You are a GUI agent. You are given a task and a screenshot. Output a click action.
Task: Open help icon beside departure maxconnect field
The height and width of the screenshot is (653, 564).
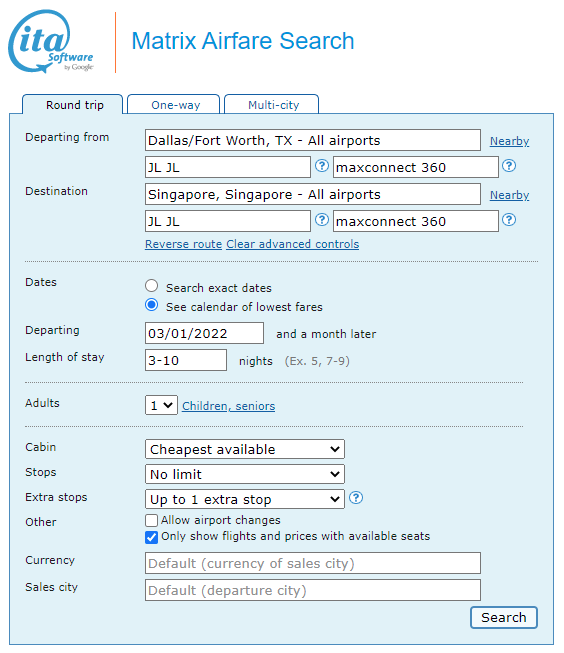point(509,166)
